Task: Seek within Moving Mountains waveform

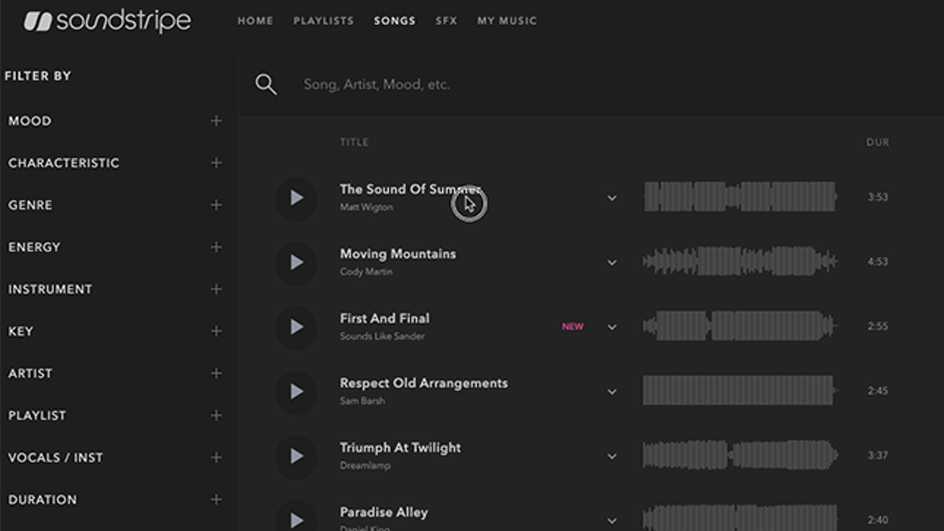Action: pos(740,261)
